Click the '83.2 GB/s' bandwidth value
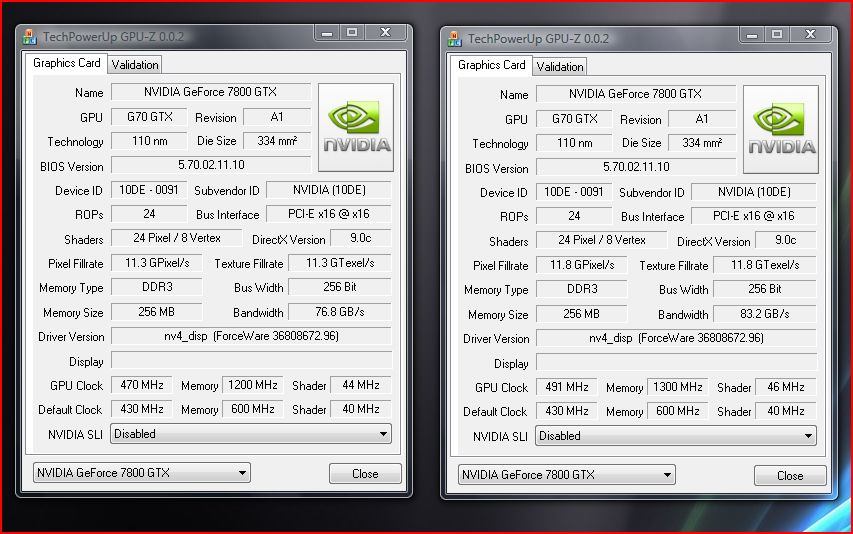The width and height of the screenshot is (853, 534). pyautogui.click(x=764, y=314)
